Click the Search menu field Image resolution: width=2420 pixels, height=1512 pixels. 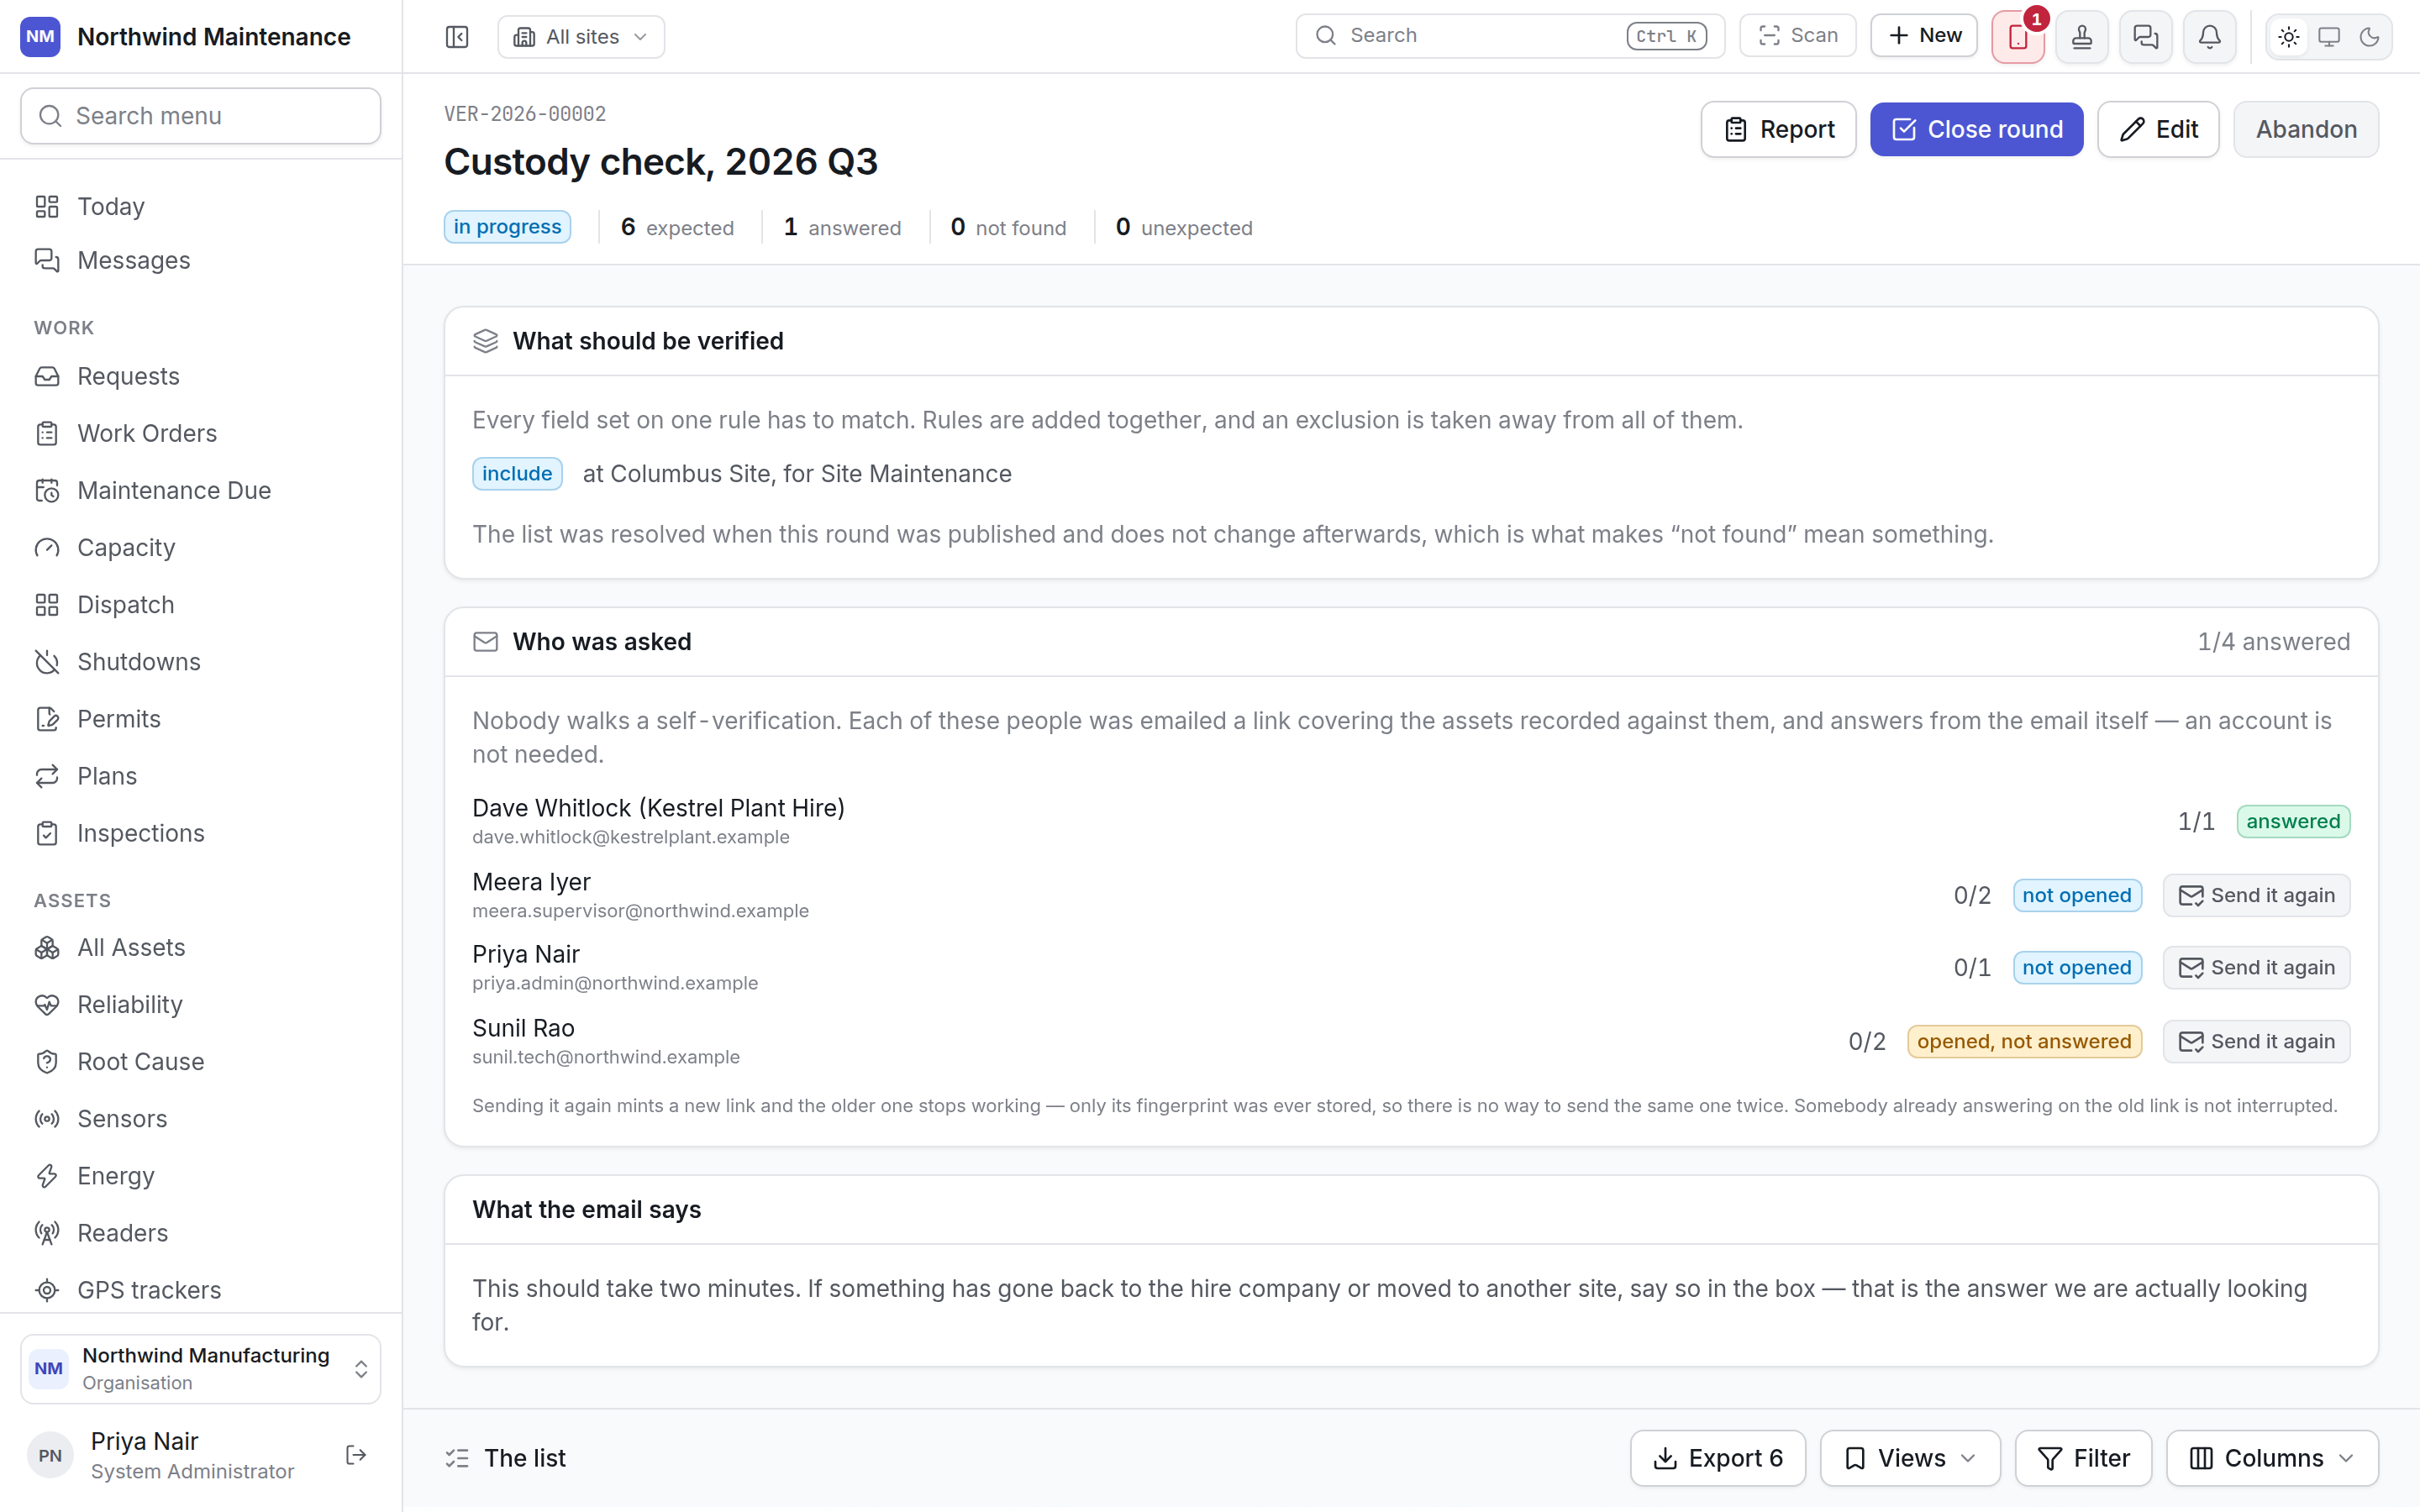[x=201, y=116]
